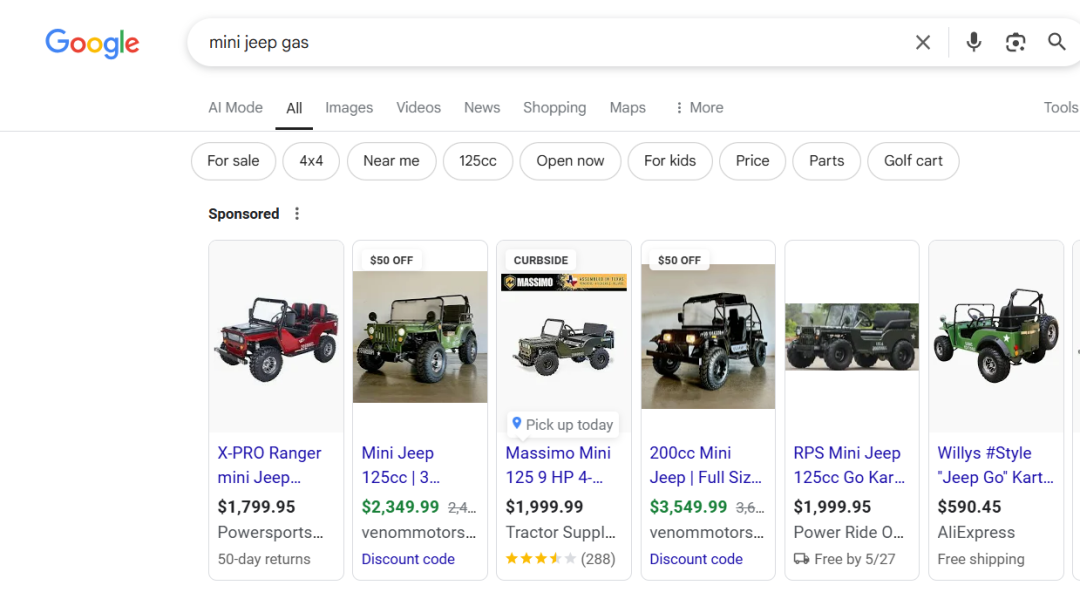Click in the search input field
1080x599 pixels.
(550, 42)
